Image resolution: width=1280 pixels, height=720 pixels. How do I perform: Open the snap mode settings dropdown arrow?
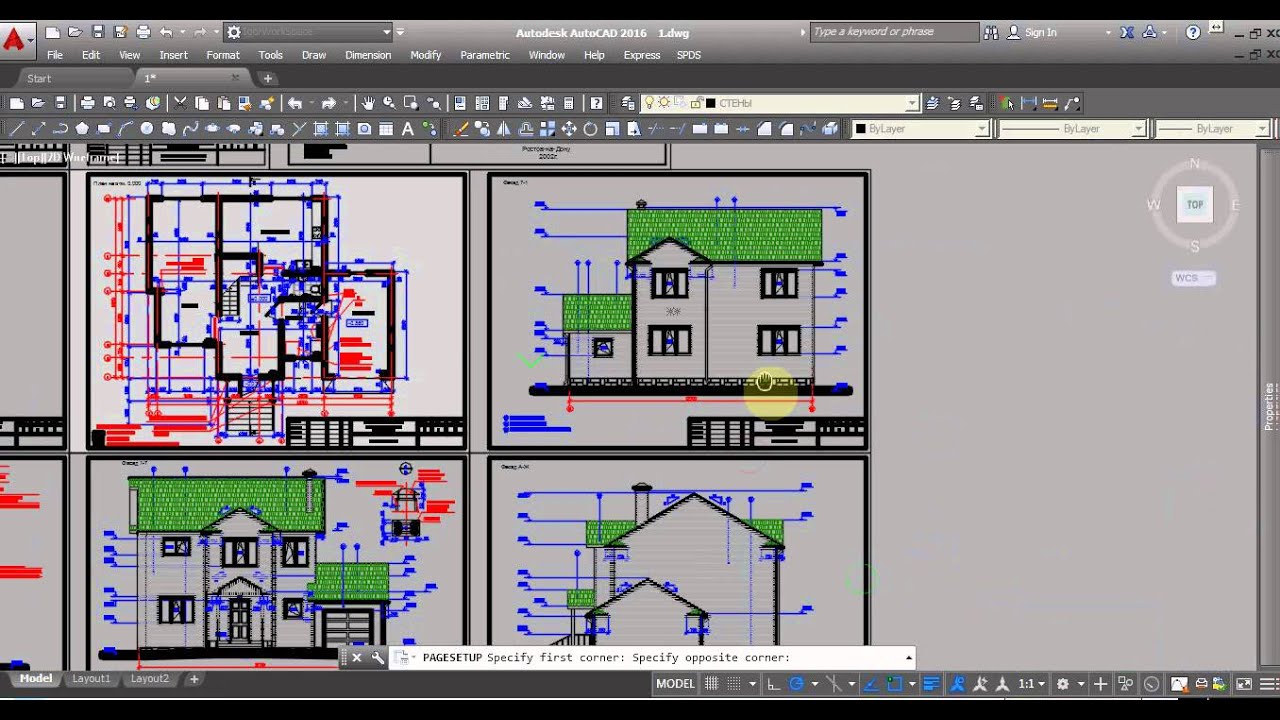752,684
